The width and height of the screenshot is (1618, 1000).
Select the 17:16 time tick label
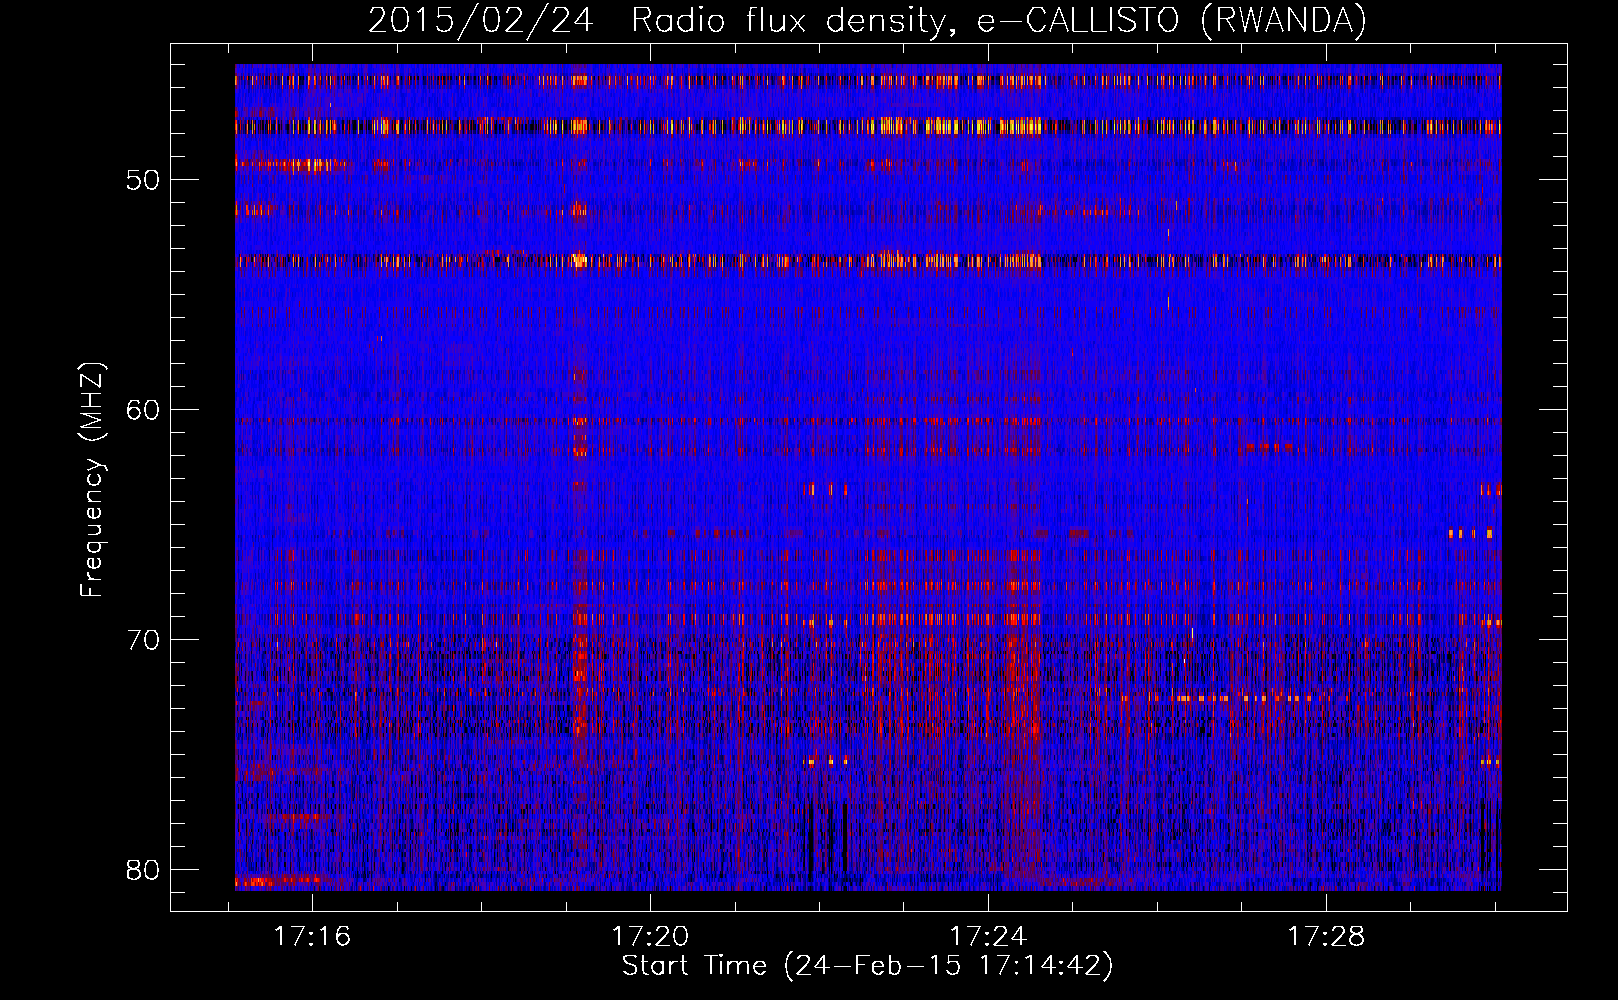click(313, 936)
